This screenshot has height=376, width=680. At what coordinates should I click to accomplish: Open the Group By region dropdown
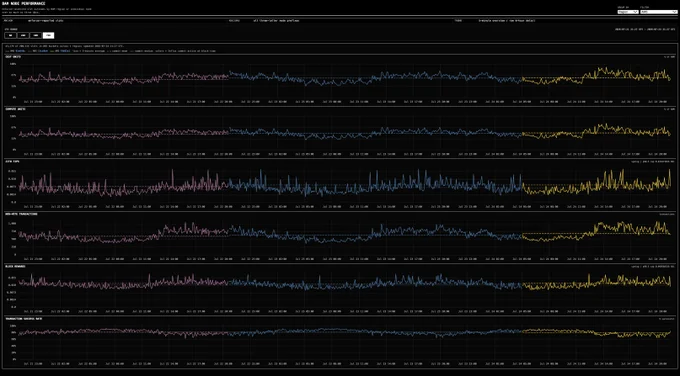628,12
